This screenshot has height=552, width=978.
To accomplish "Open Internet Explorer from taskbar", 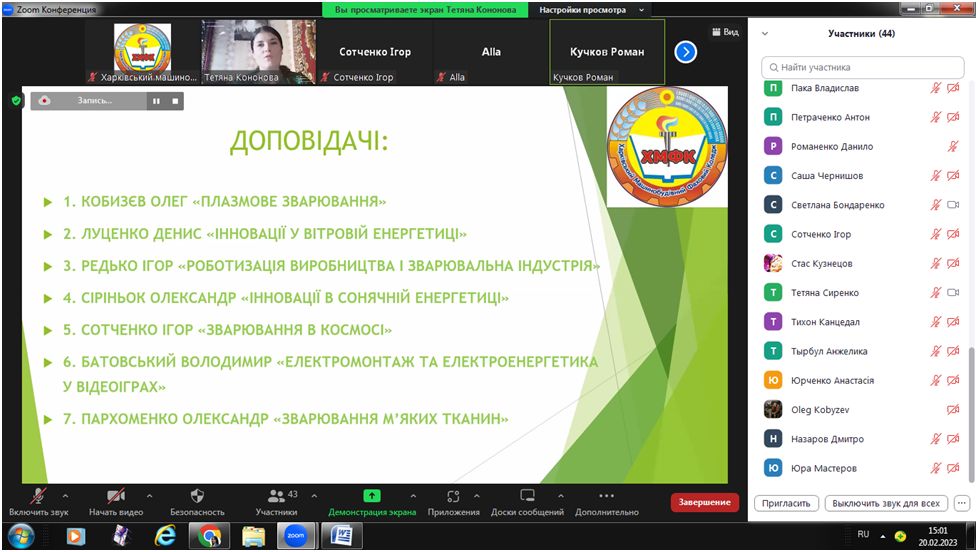I will 165,536.
